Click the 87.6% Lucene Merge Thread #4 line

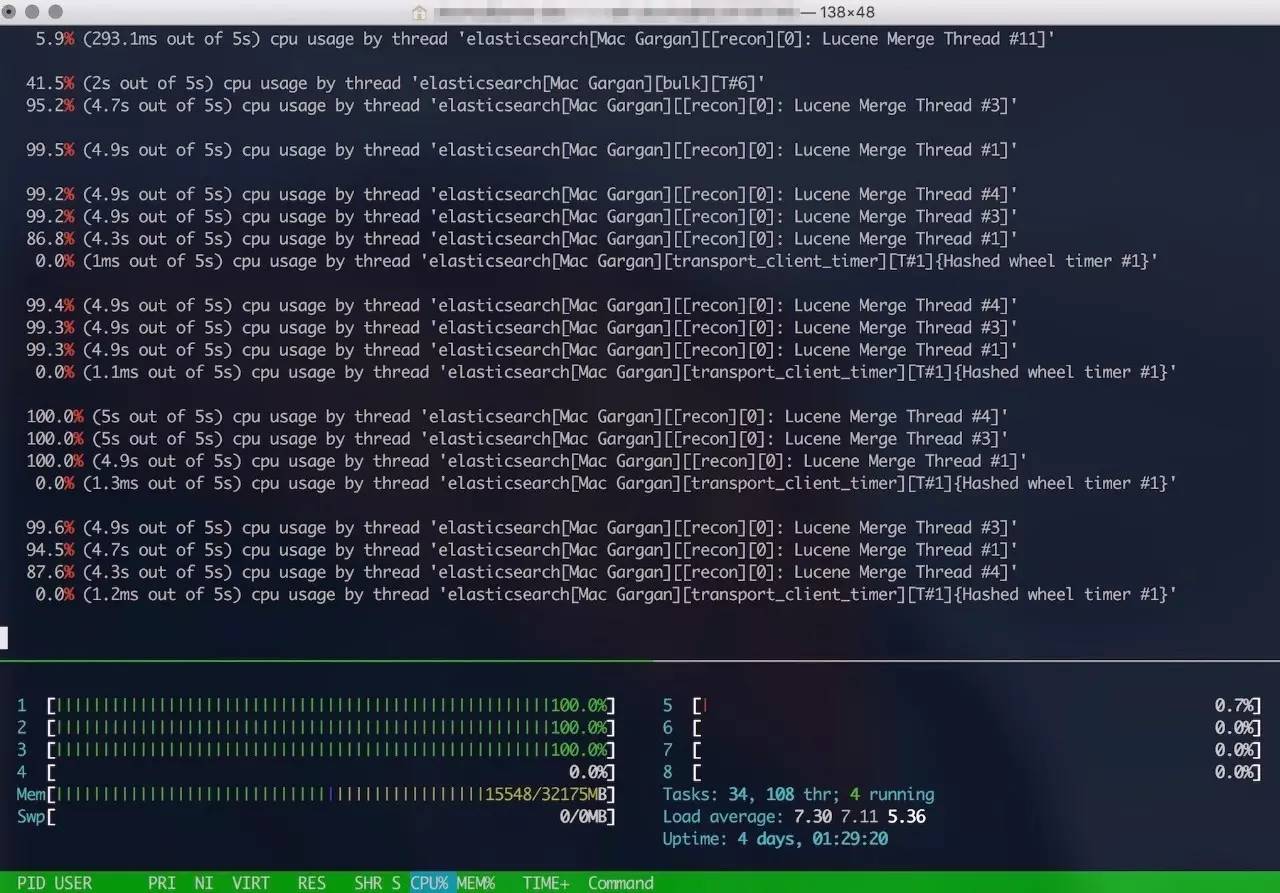click(522, 572)
